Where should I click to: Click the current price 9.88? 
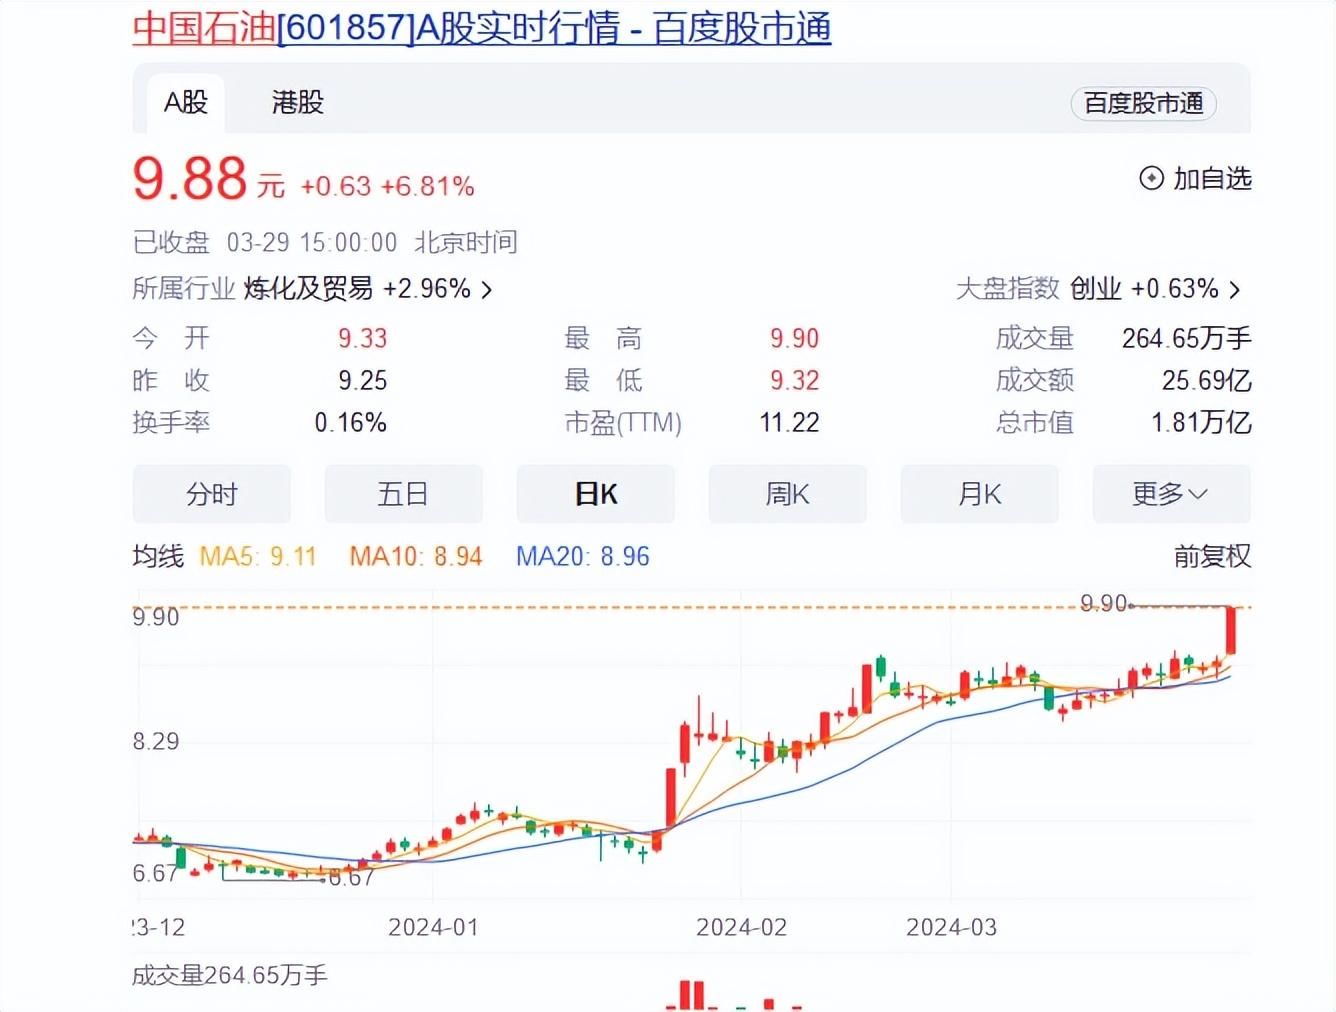pyautogui.click(x=190, y=178)
